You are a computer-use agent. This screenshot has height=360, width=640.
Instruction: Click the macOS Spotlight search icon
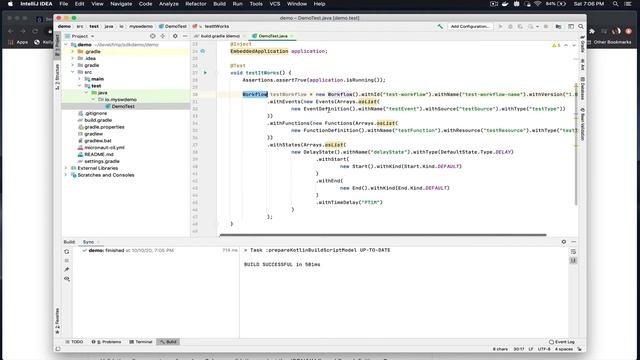[x=615, y=4]
